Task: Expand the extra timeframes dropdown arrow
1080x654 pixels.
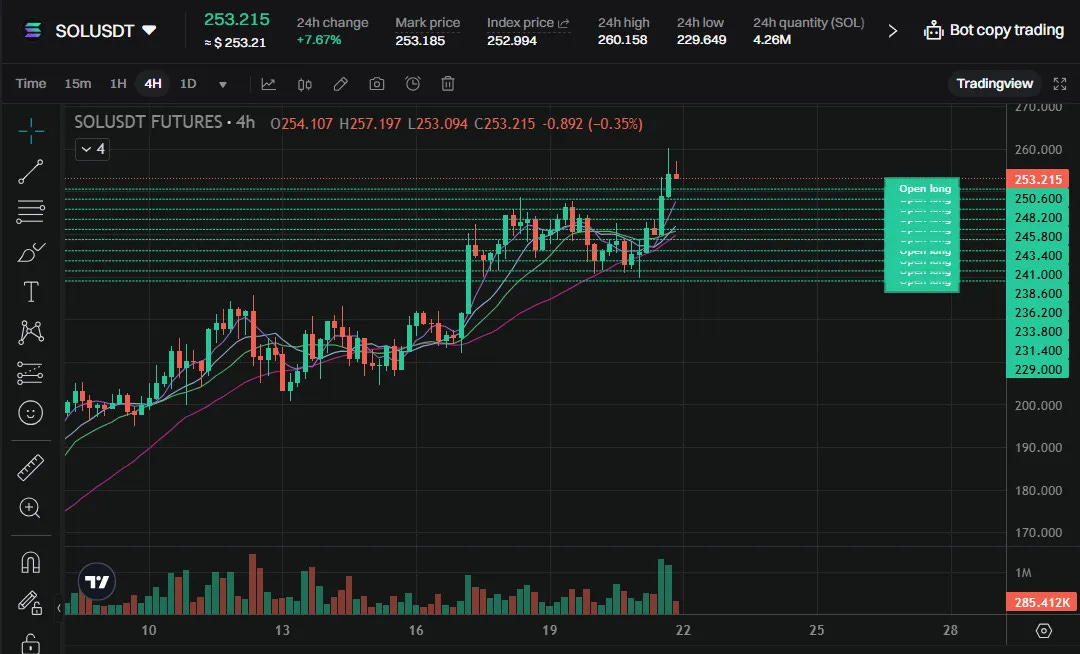Action: coord(222,84)
